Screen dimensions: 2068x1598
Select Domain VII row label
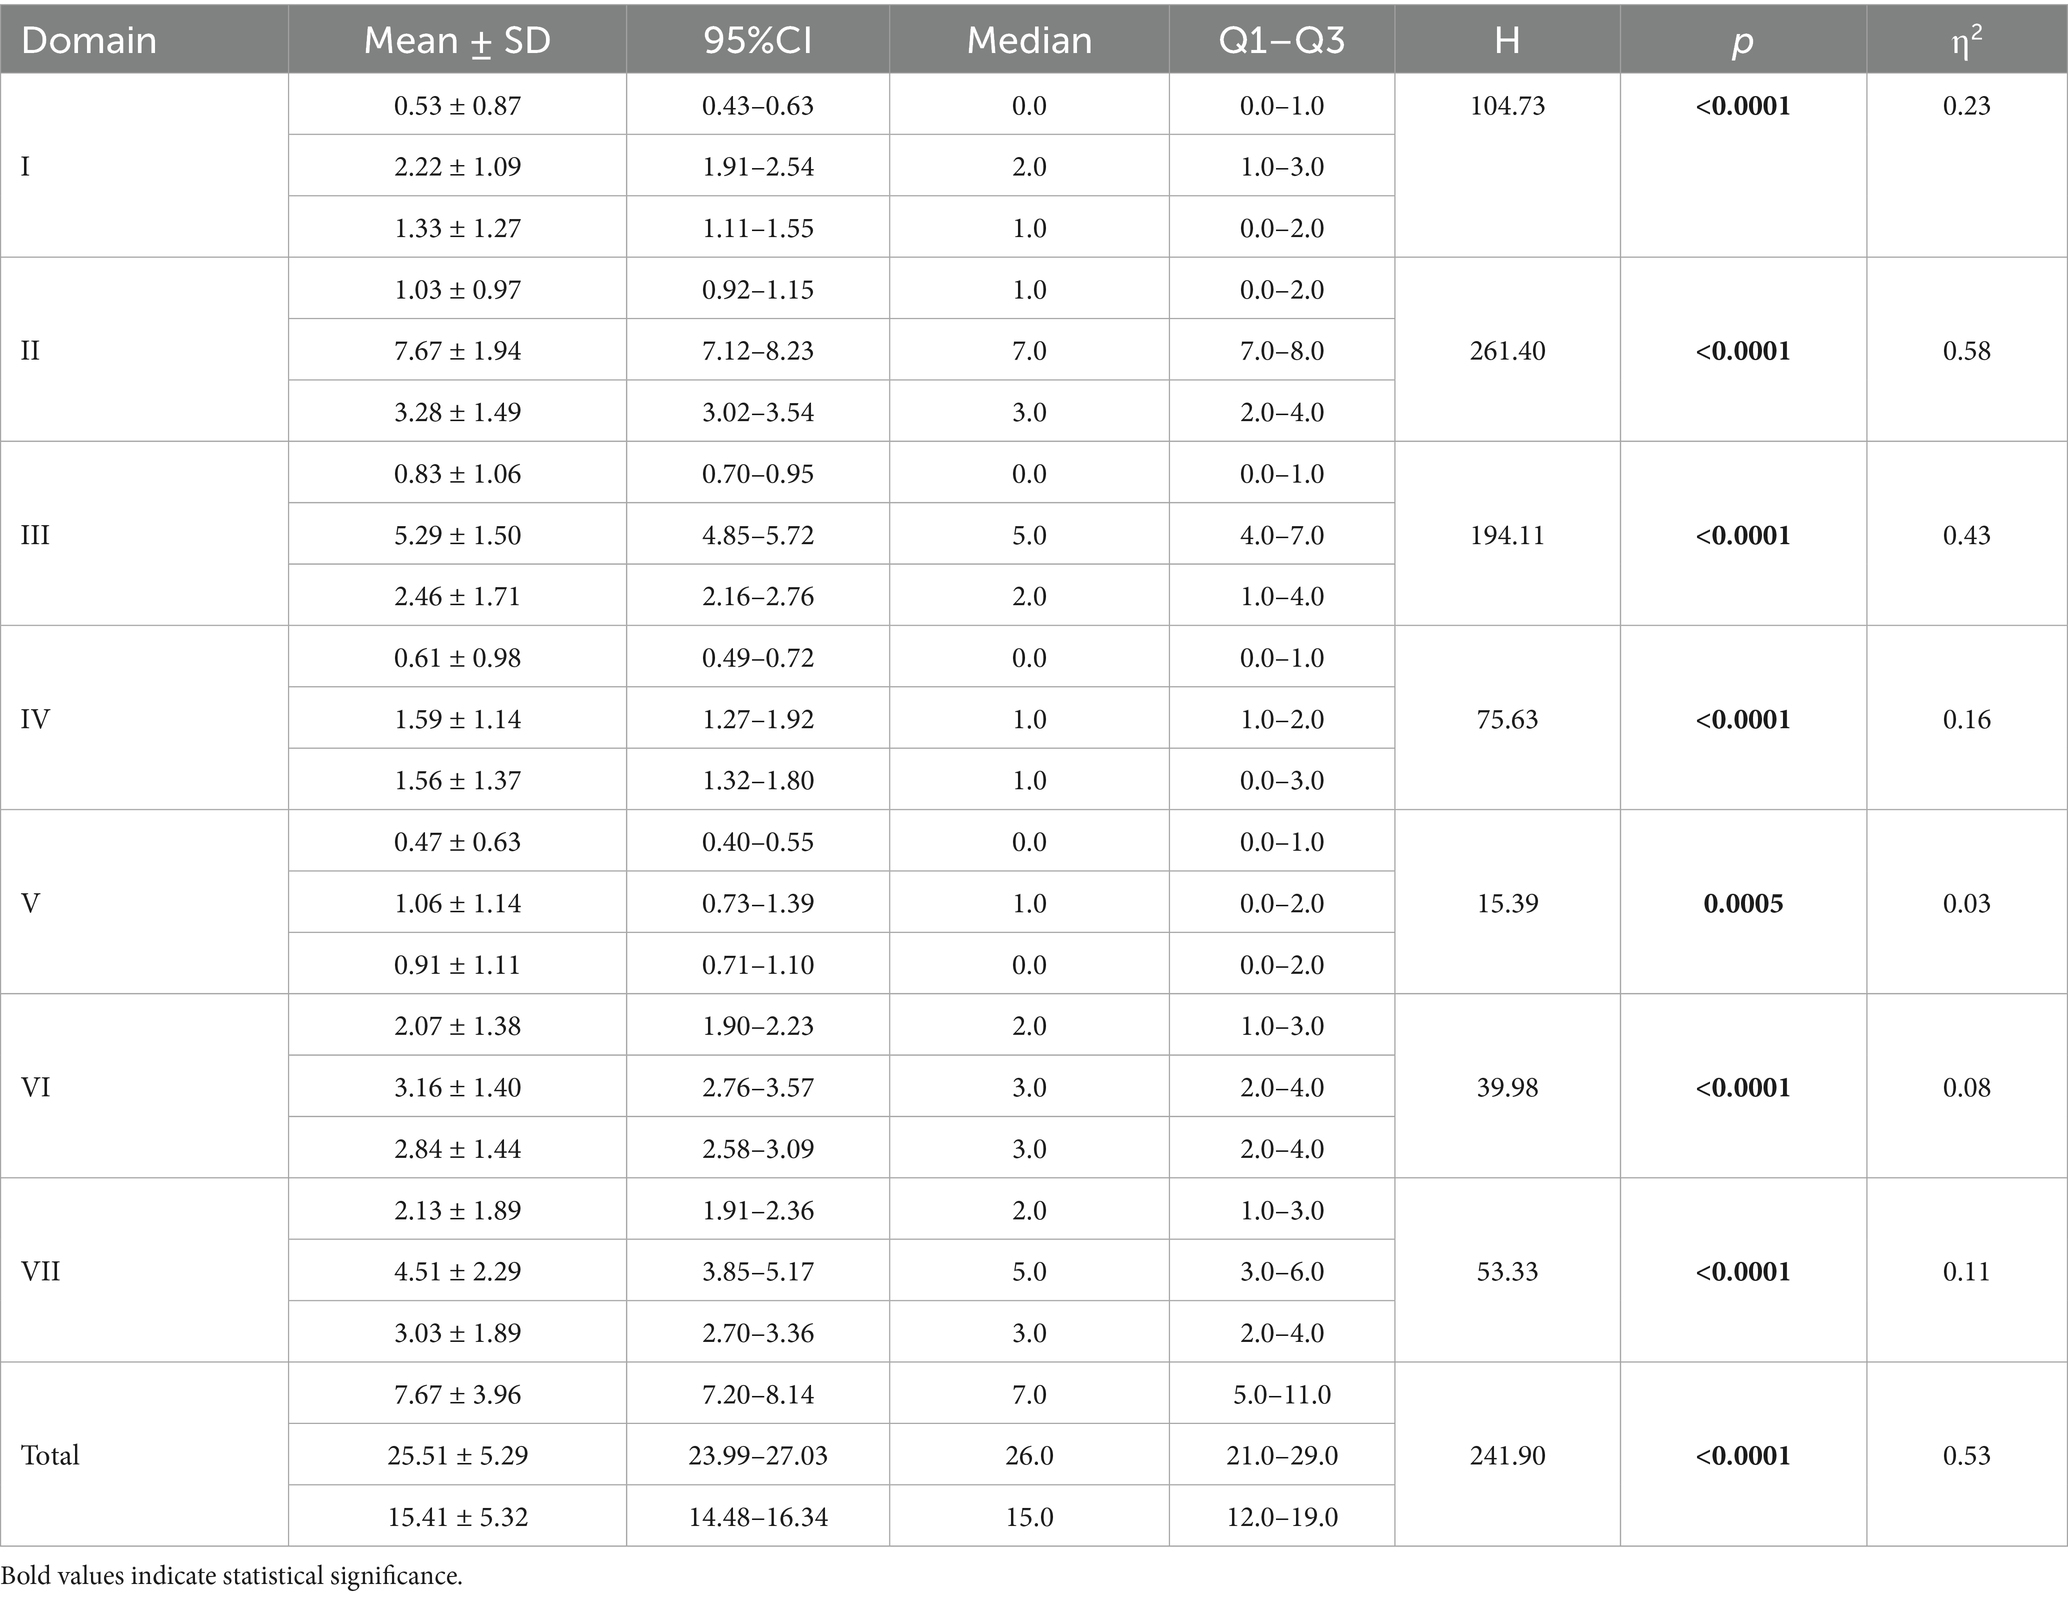click(41, 1271)
